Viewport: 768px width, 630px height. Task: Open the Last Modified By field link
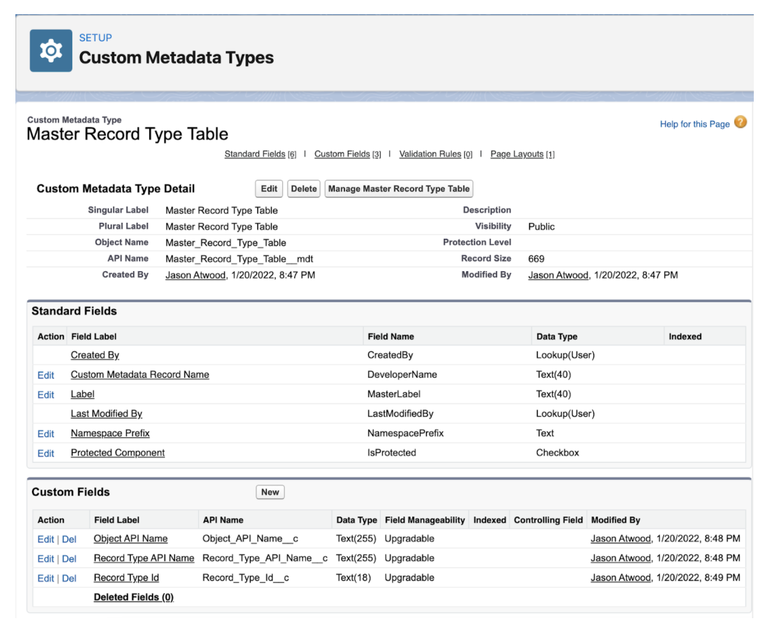tap(106, 413)
